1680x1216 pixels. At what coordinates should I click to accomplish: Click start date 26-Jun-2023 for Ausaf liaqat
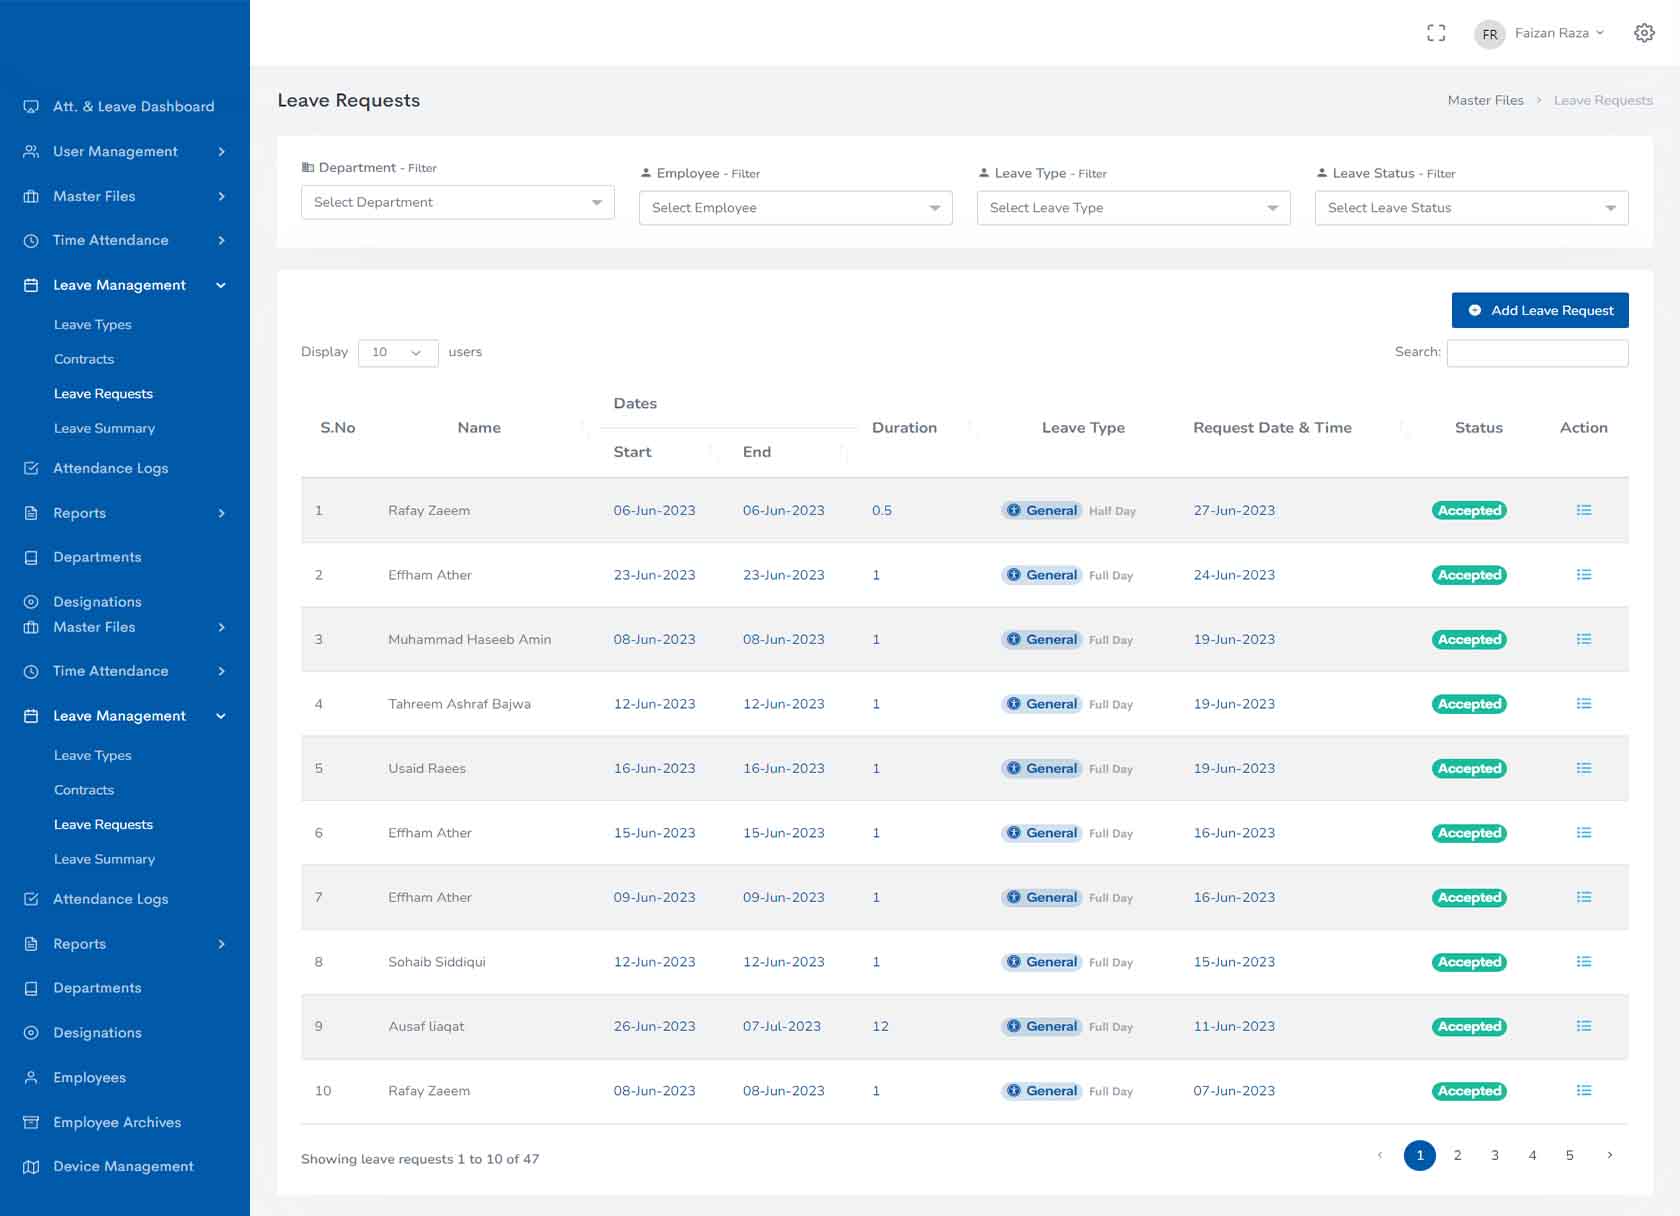pos(654,1026)
